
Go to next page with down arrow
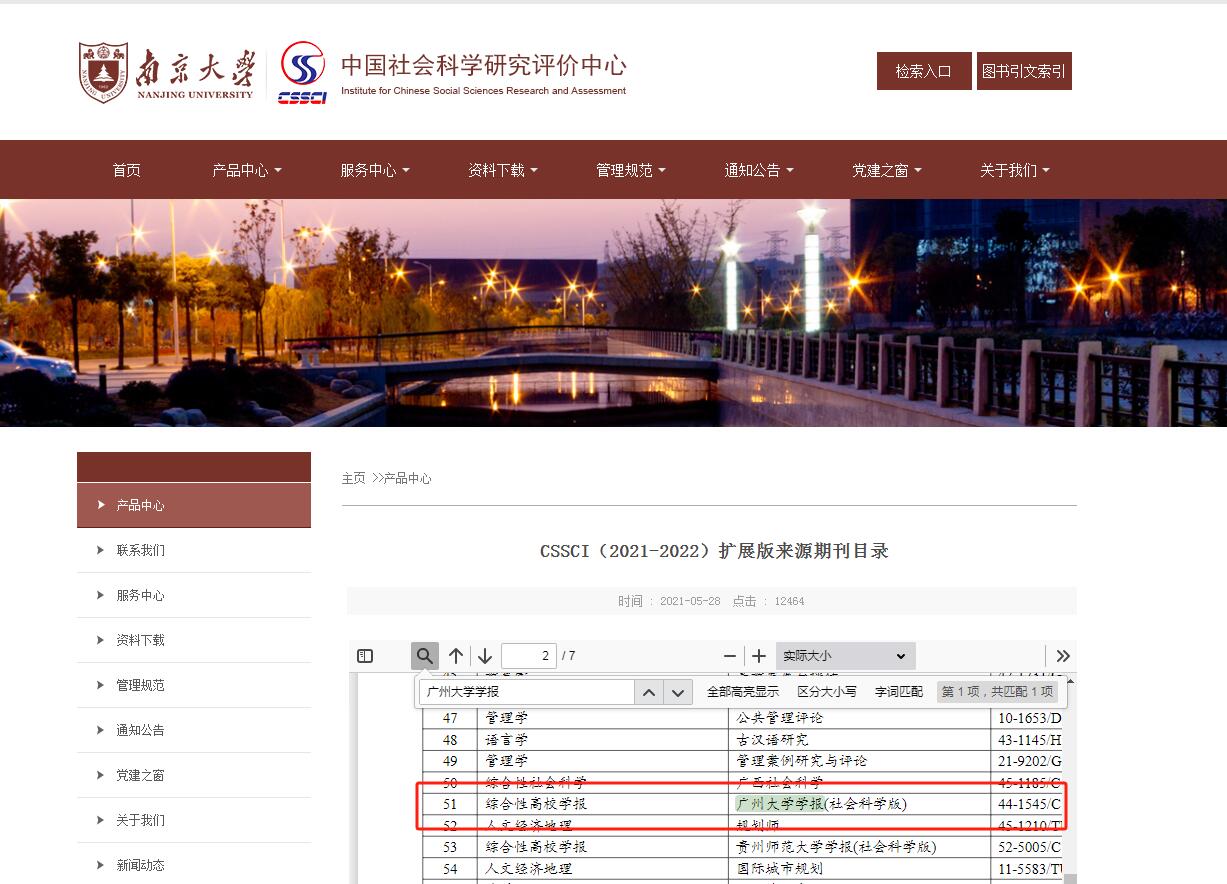pyautogui.click(x=485, y=656)
